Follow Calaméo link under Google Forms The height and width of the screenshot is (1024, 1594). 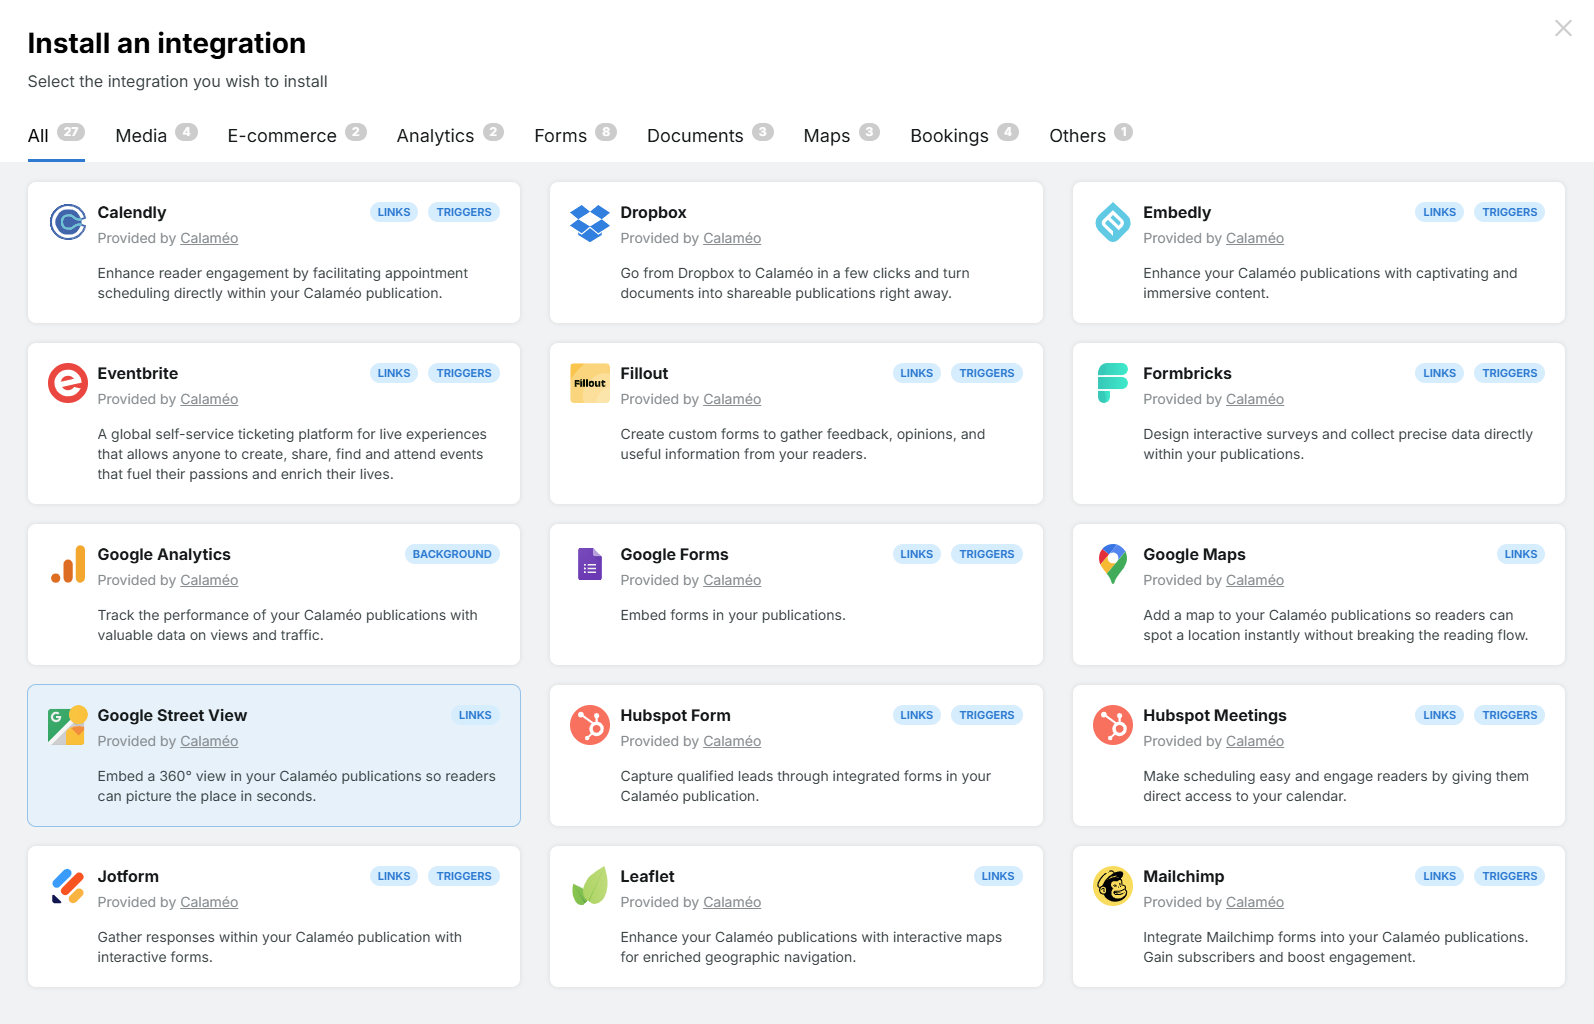(732, 580)
